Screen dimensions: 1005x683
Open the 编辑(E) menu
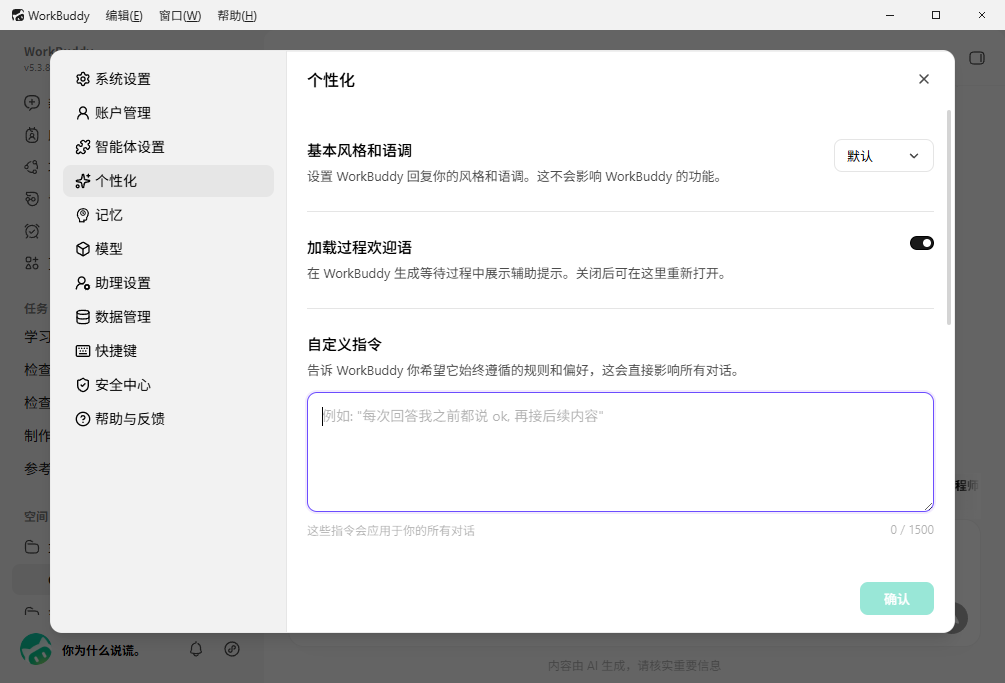pyautogui.click(x=124, y=15)
